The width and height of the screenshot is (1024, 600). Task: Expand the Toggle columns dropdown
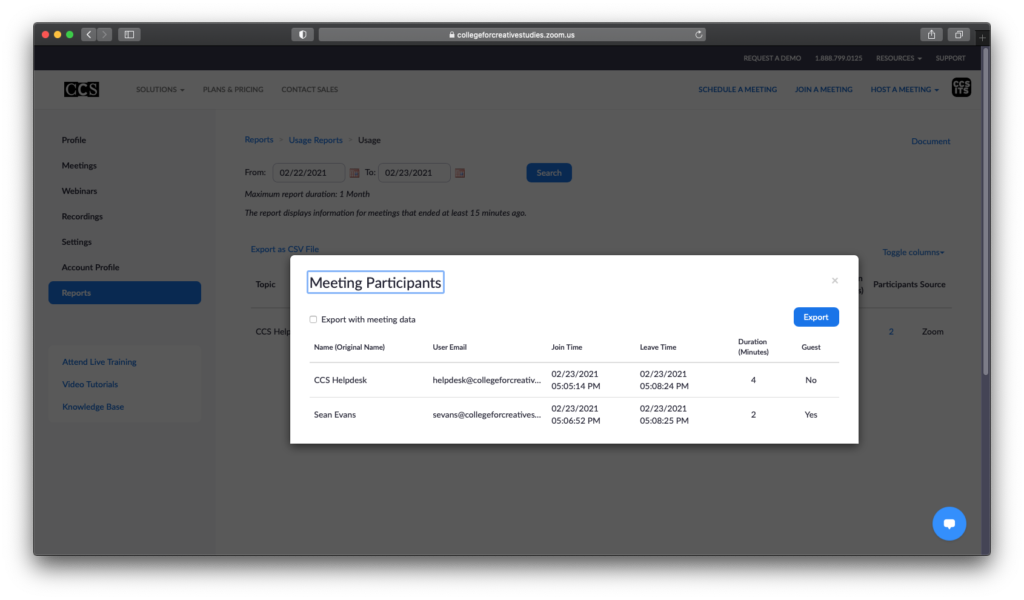pos(913,252)
